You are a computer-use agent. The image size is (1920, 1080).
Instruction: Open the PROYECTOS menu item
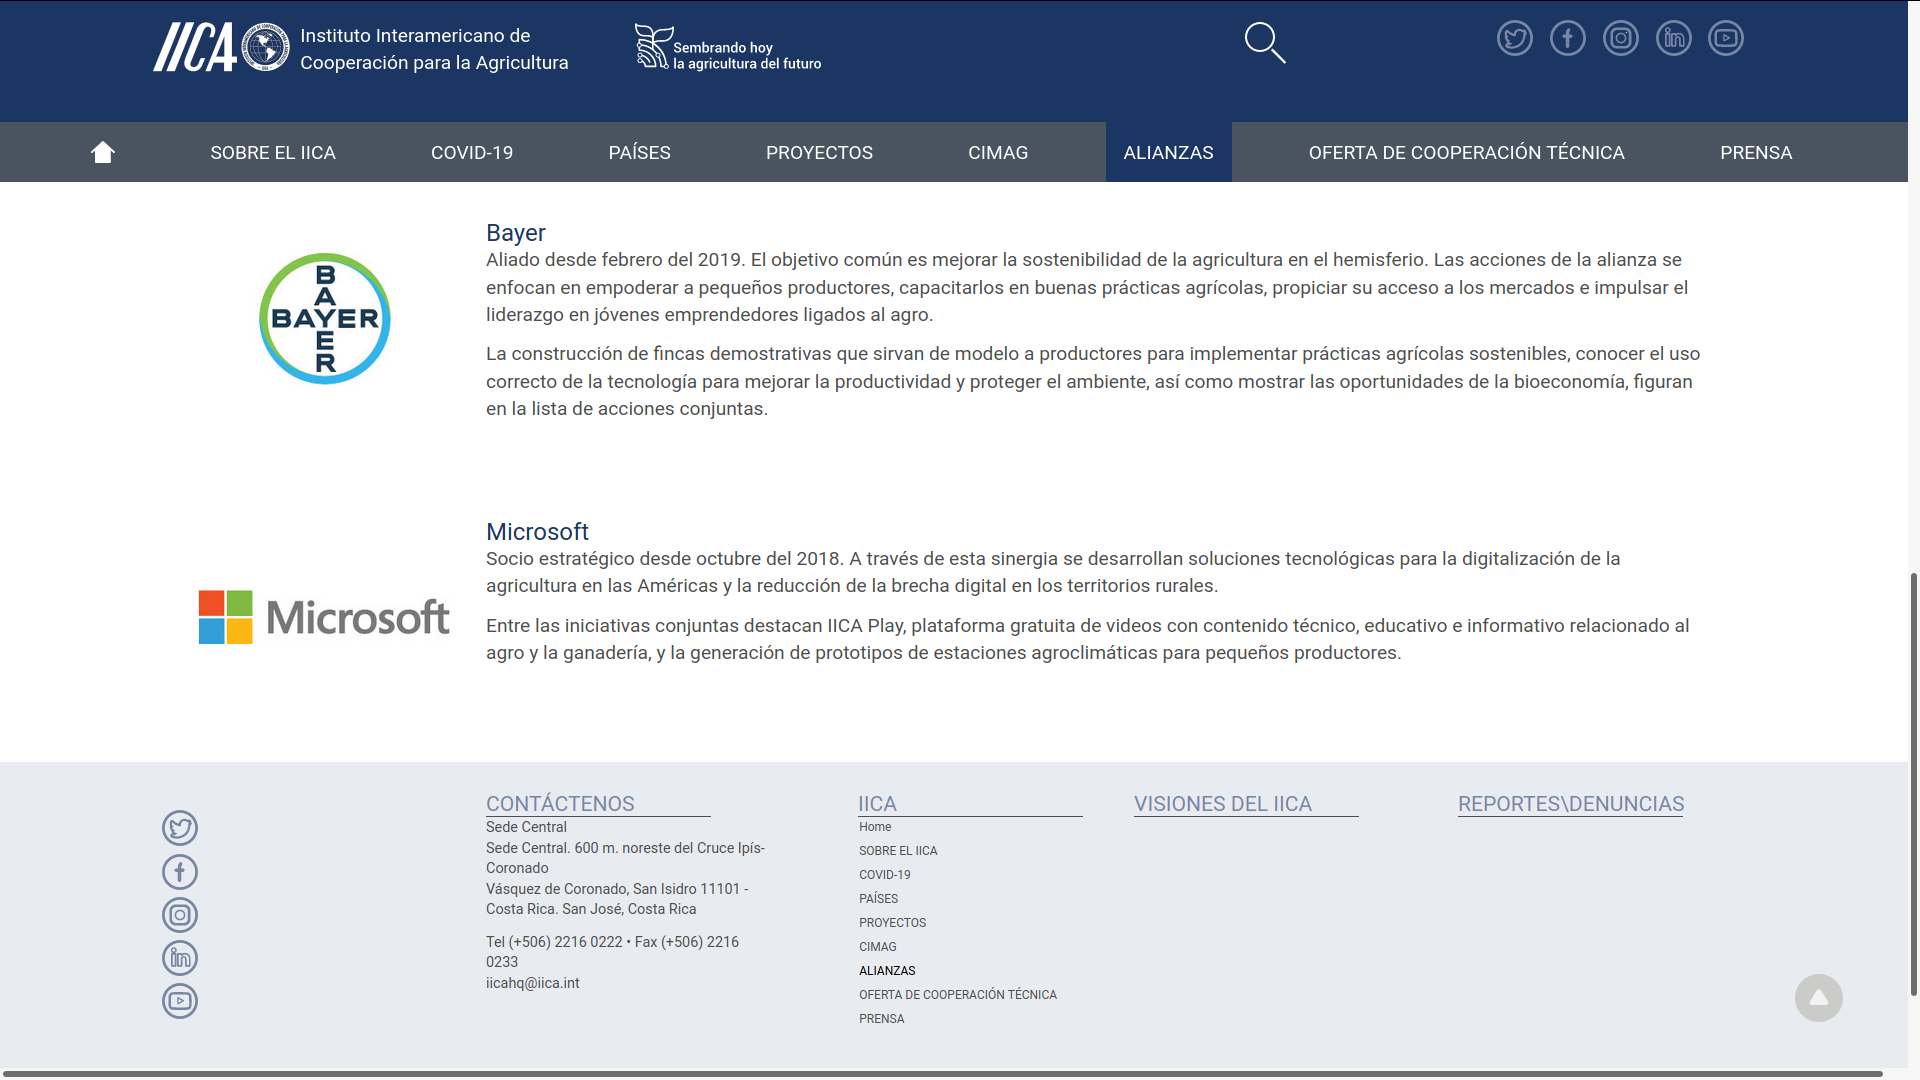pyautogui.click(x=819, y=153)
